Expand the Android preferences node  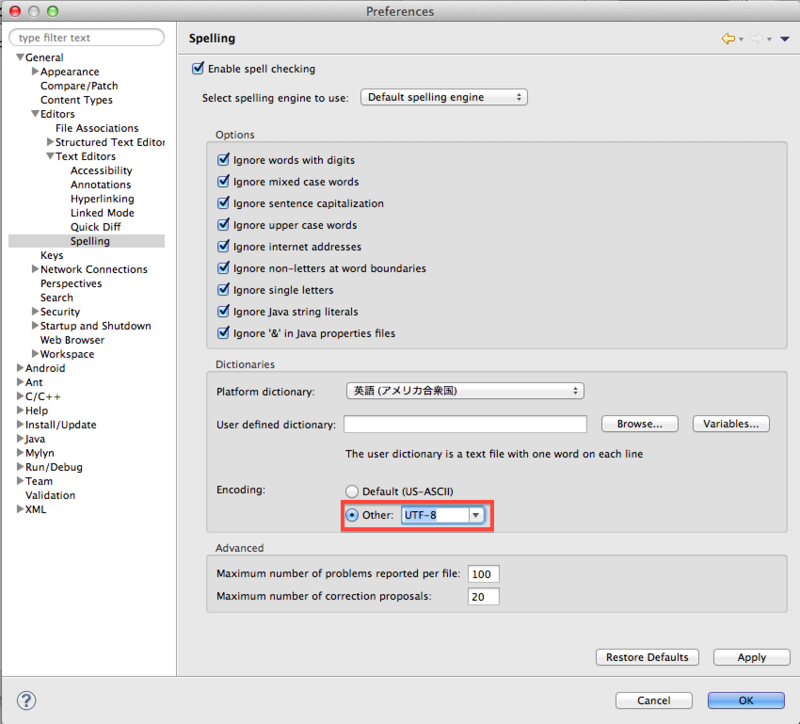click(20, 368)
